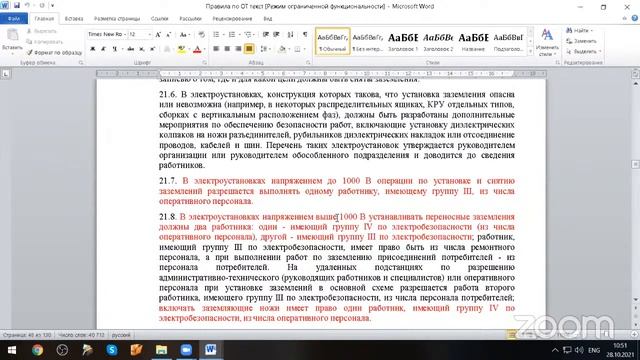Click shading paint bucket button

point(282,49)
